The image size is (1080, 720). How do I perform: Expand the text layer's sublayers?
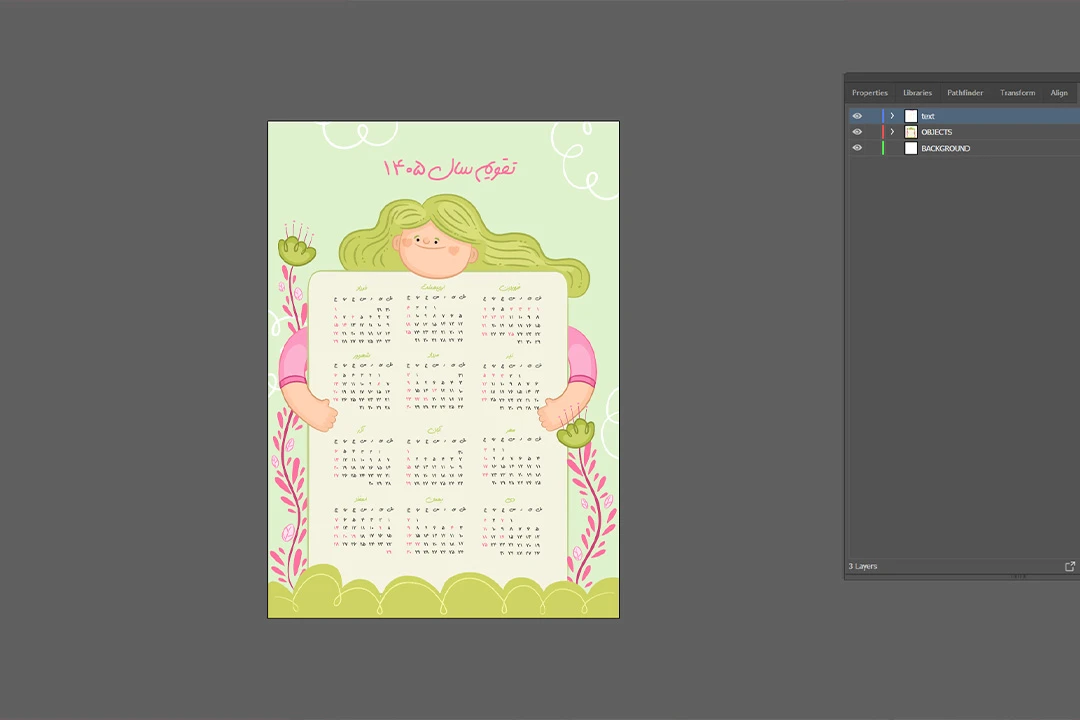coord(892,116)
